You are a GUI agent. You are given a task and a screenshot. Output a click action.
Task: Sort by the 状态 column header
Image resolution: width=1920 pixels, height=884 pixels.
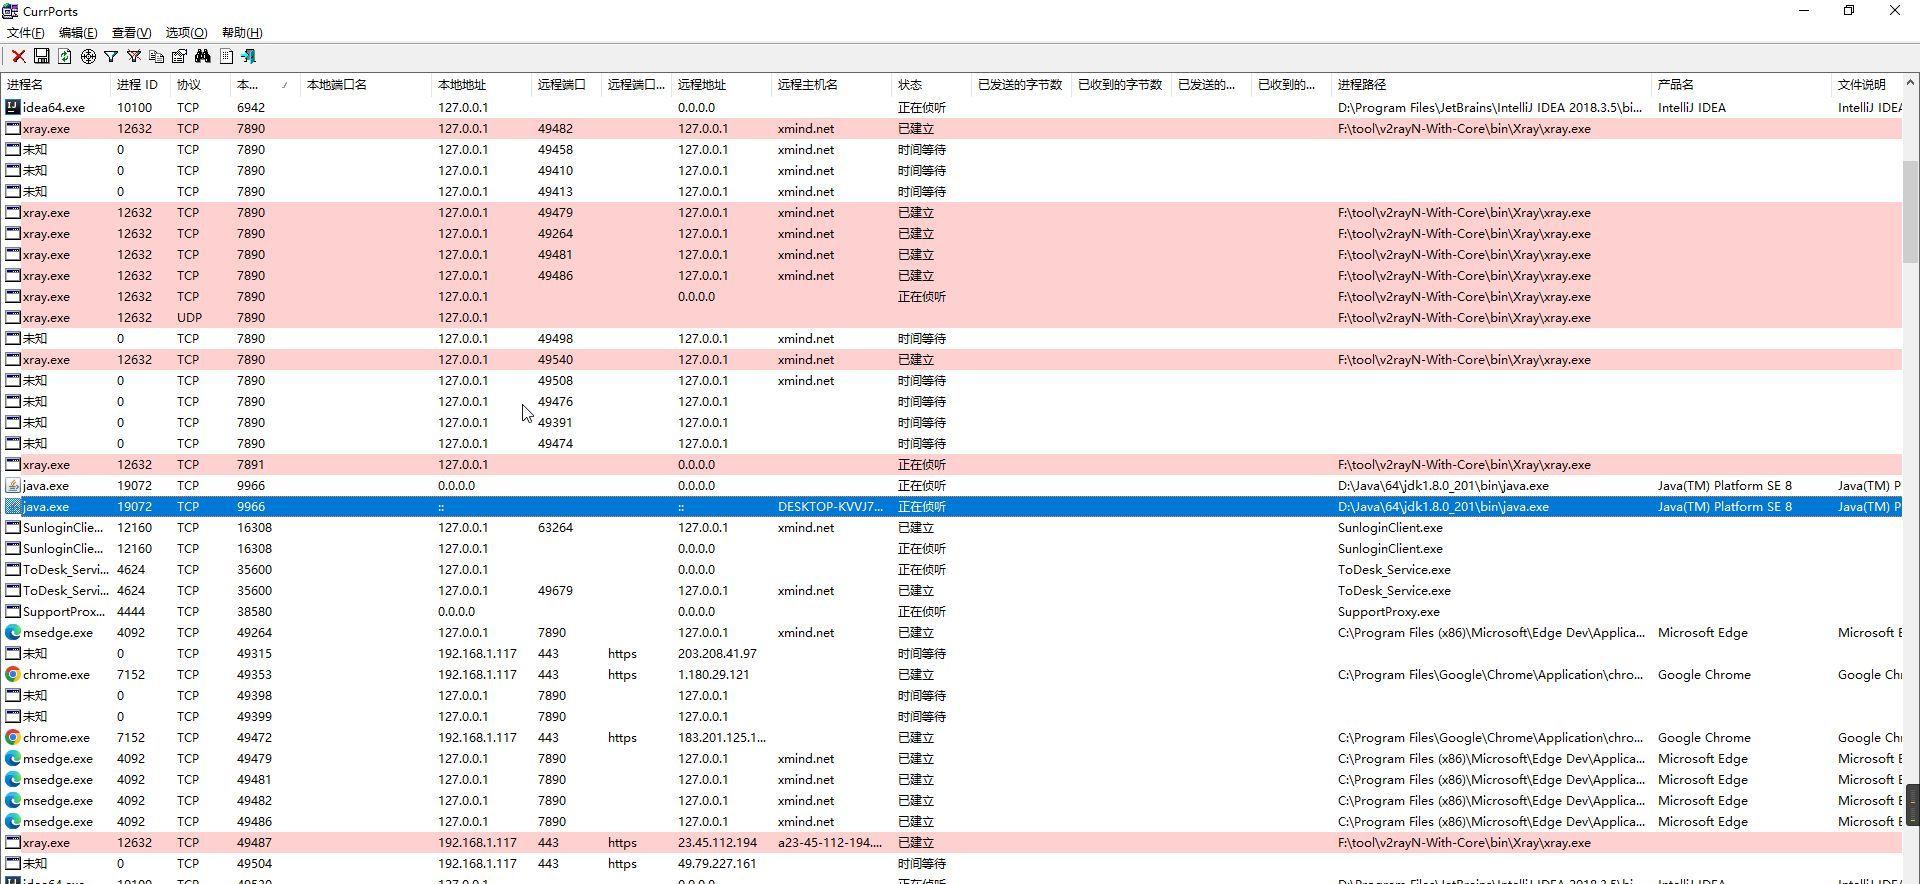tap(930, 85)
